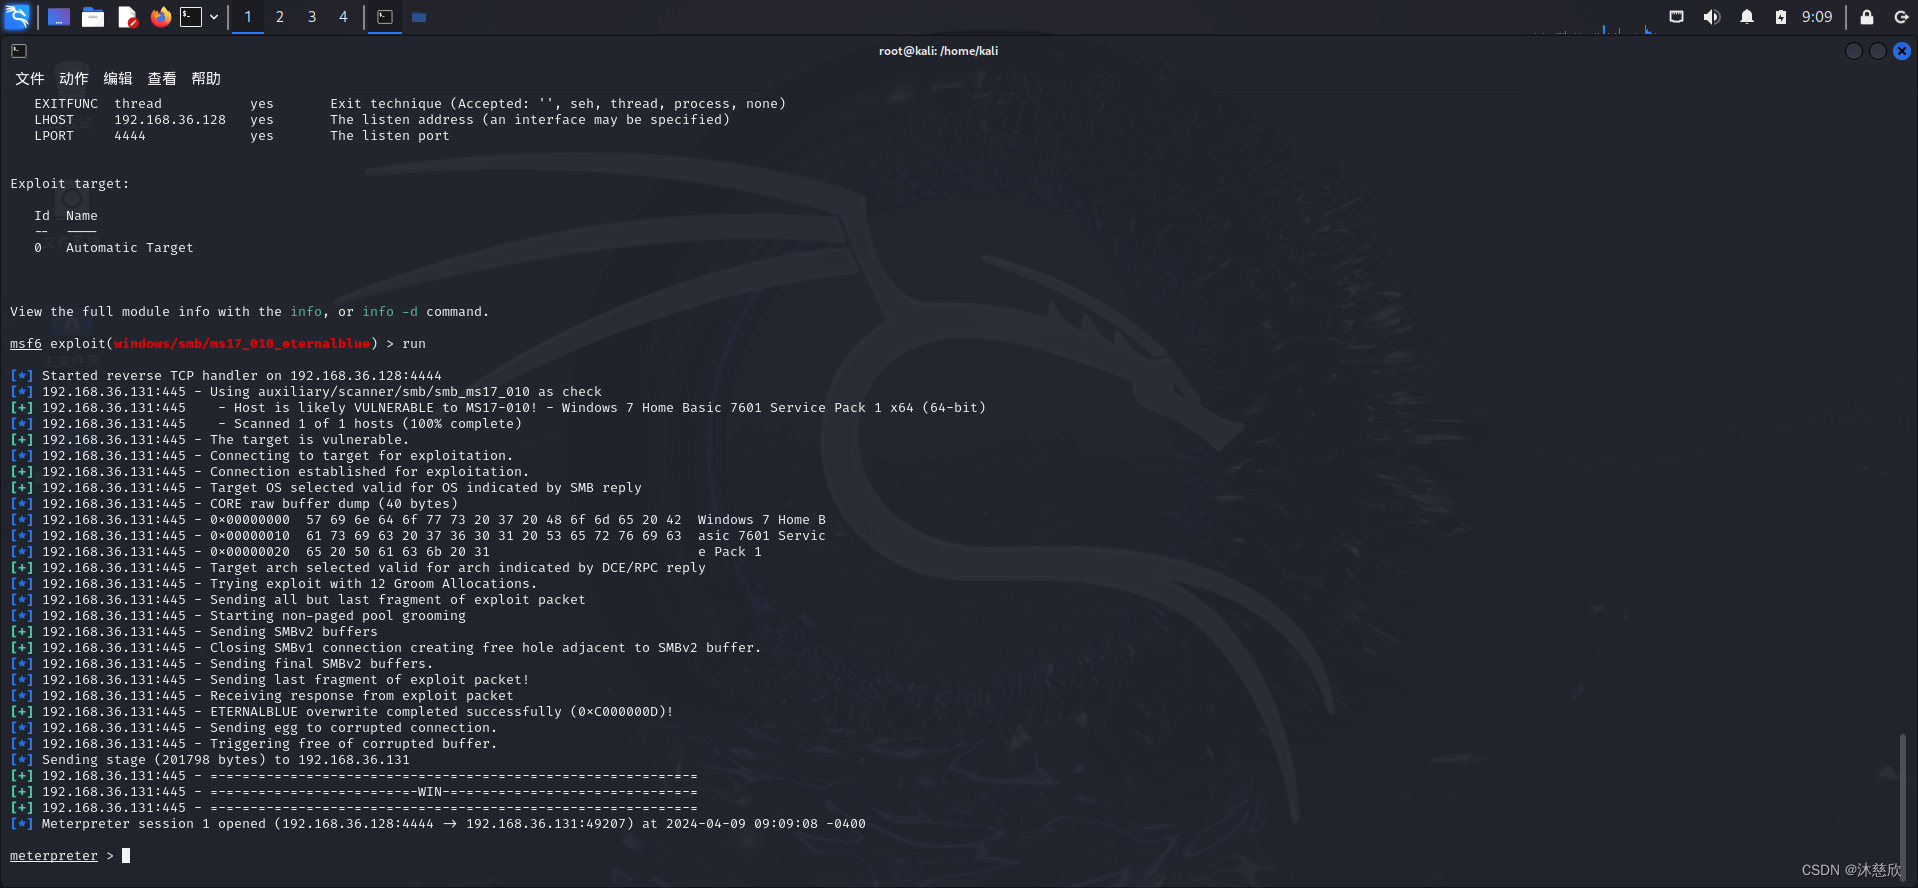Switch to workspace 2
1918x888 pixels.
point(280,17)
